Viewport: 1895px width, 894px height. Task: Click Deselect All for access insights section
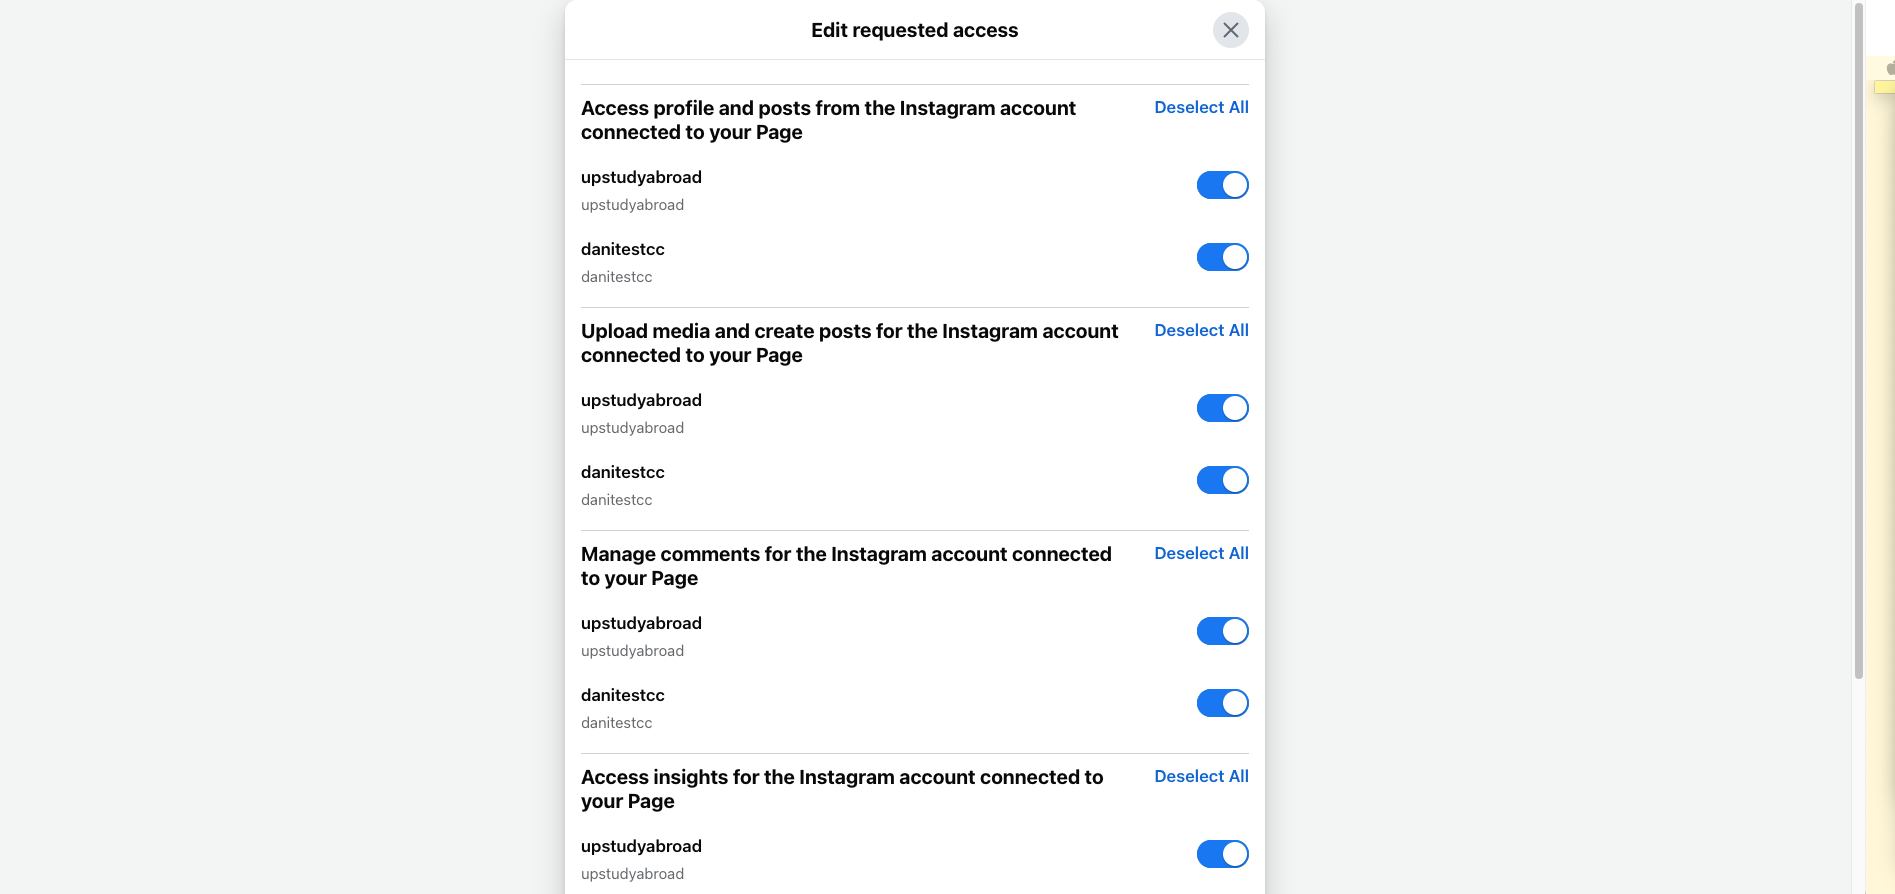(x=1201, y=776)
